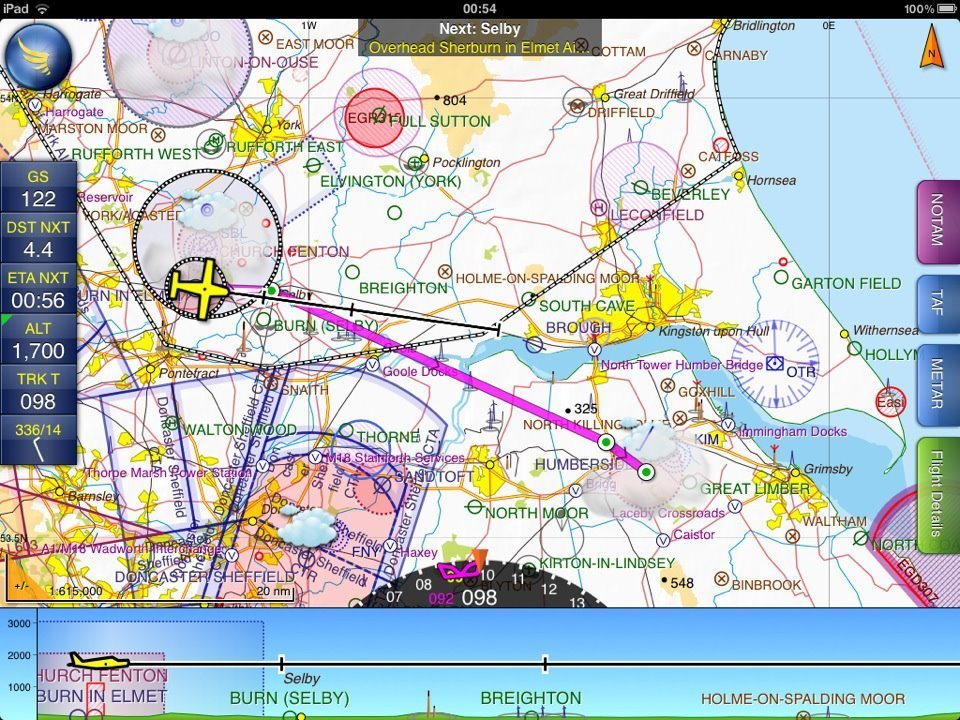Tap the yellow aircraft position icon on map
Image resolution: width=960 pixels, height=720 pixels.
pos(198,288)
